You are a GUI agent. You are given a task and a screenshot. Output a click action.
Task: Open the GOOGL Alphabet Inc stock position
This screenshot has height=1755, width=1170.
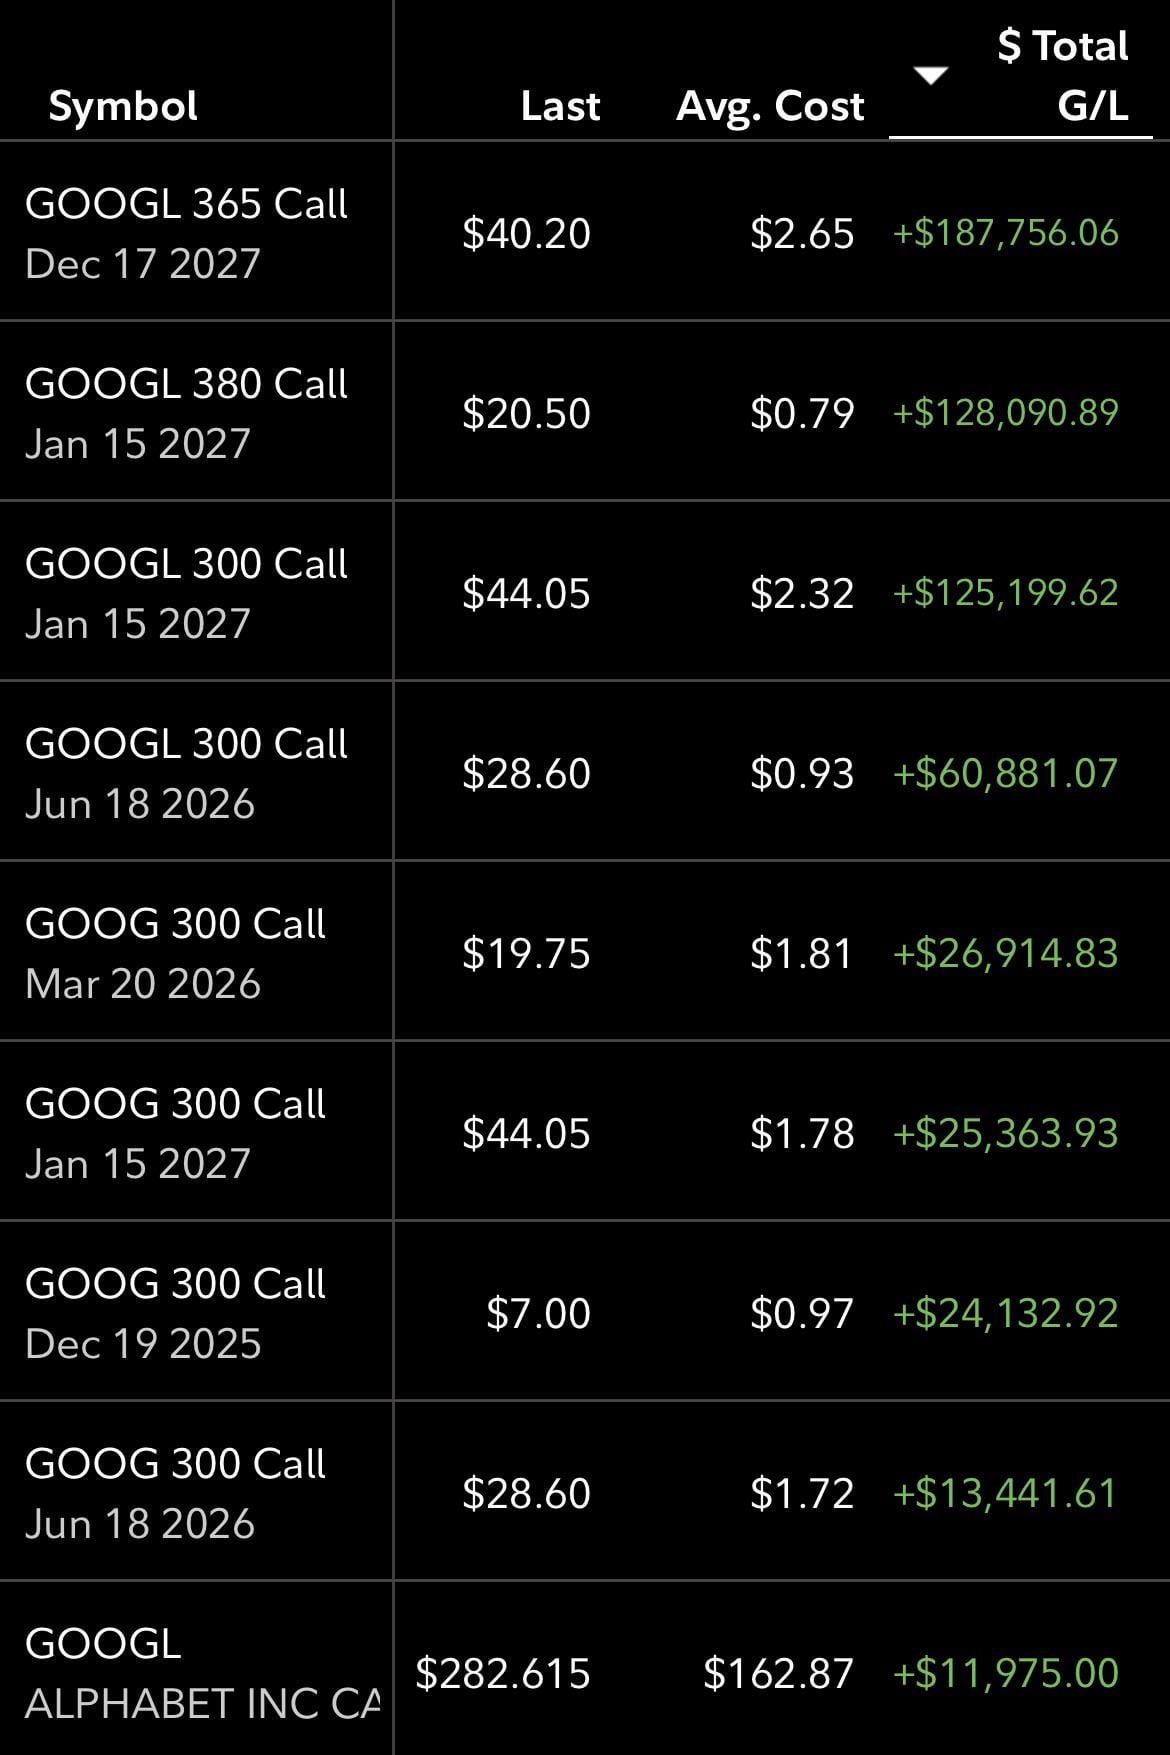coord(200,1673)
